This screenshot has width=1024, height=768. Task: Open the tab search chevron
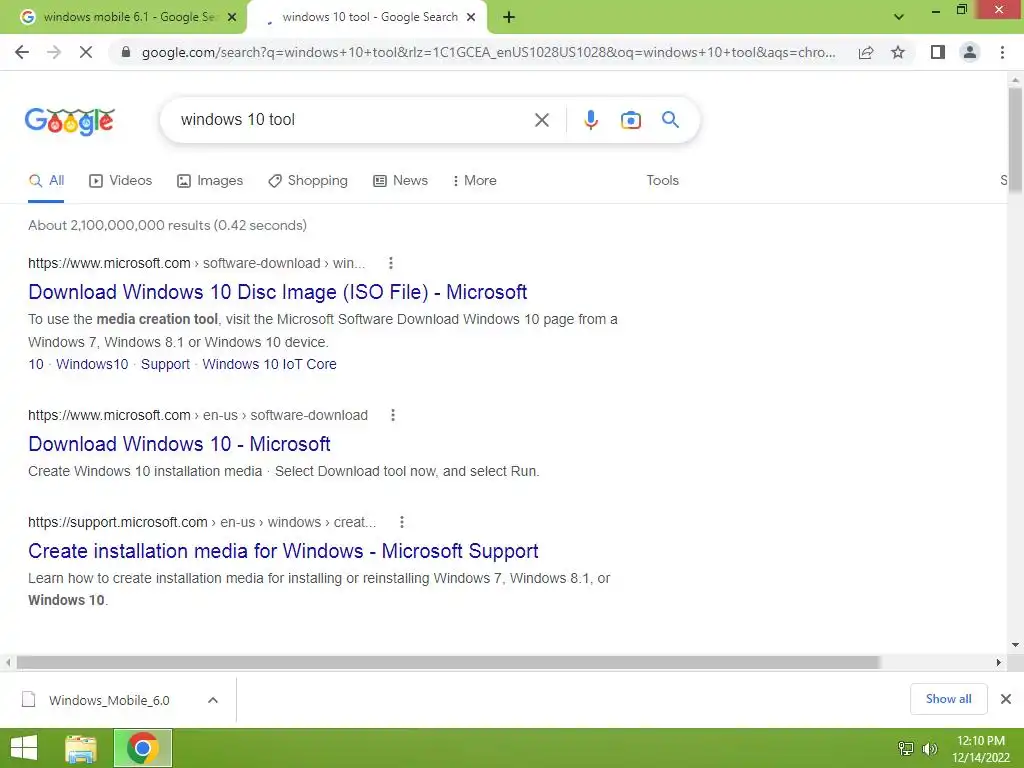click(899, 17)
